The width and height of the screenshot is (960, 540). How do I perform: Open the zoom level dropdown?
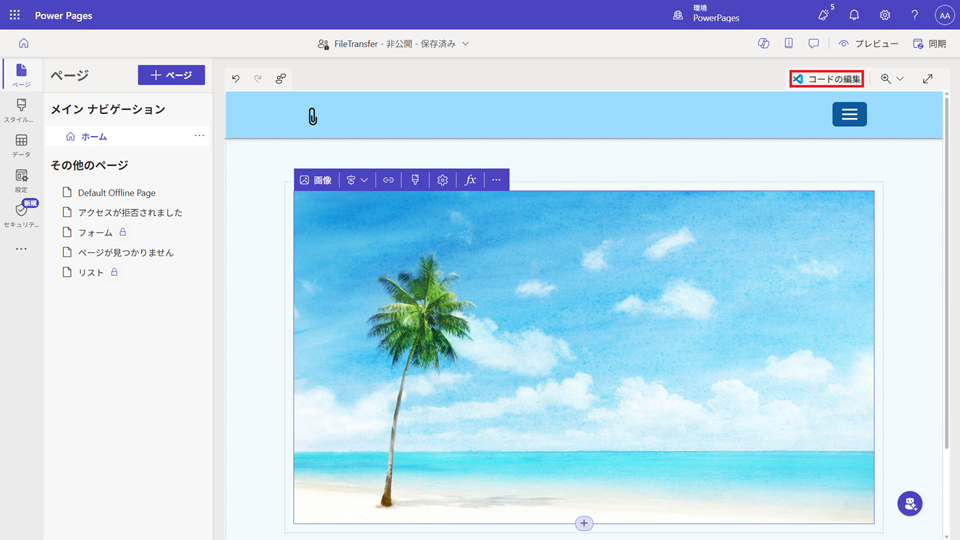point(892,78)
